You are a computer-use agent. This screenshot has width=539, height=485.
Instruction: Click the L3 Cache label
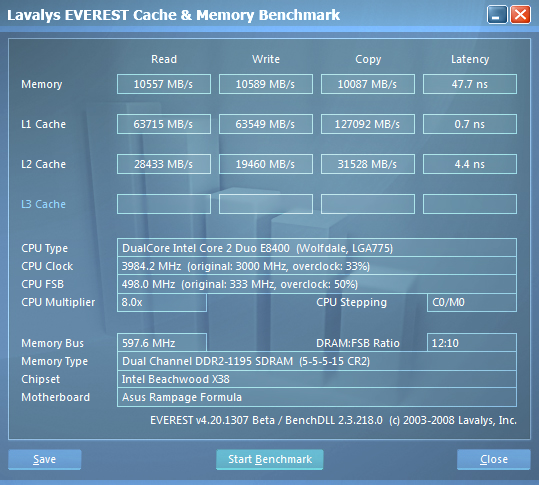tap(43, 204)
